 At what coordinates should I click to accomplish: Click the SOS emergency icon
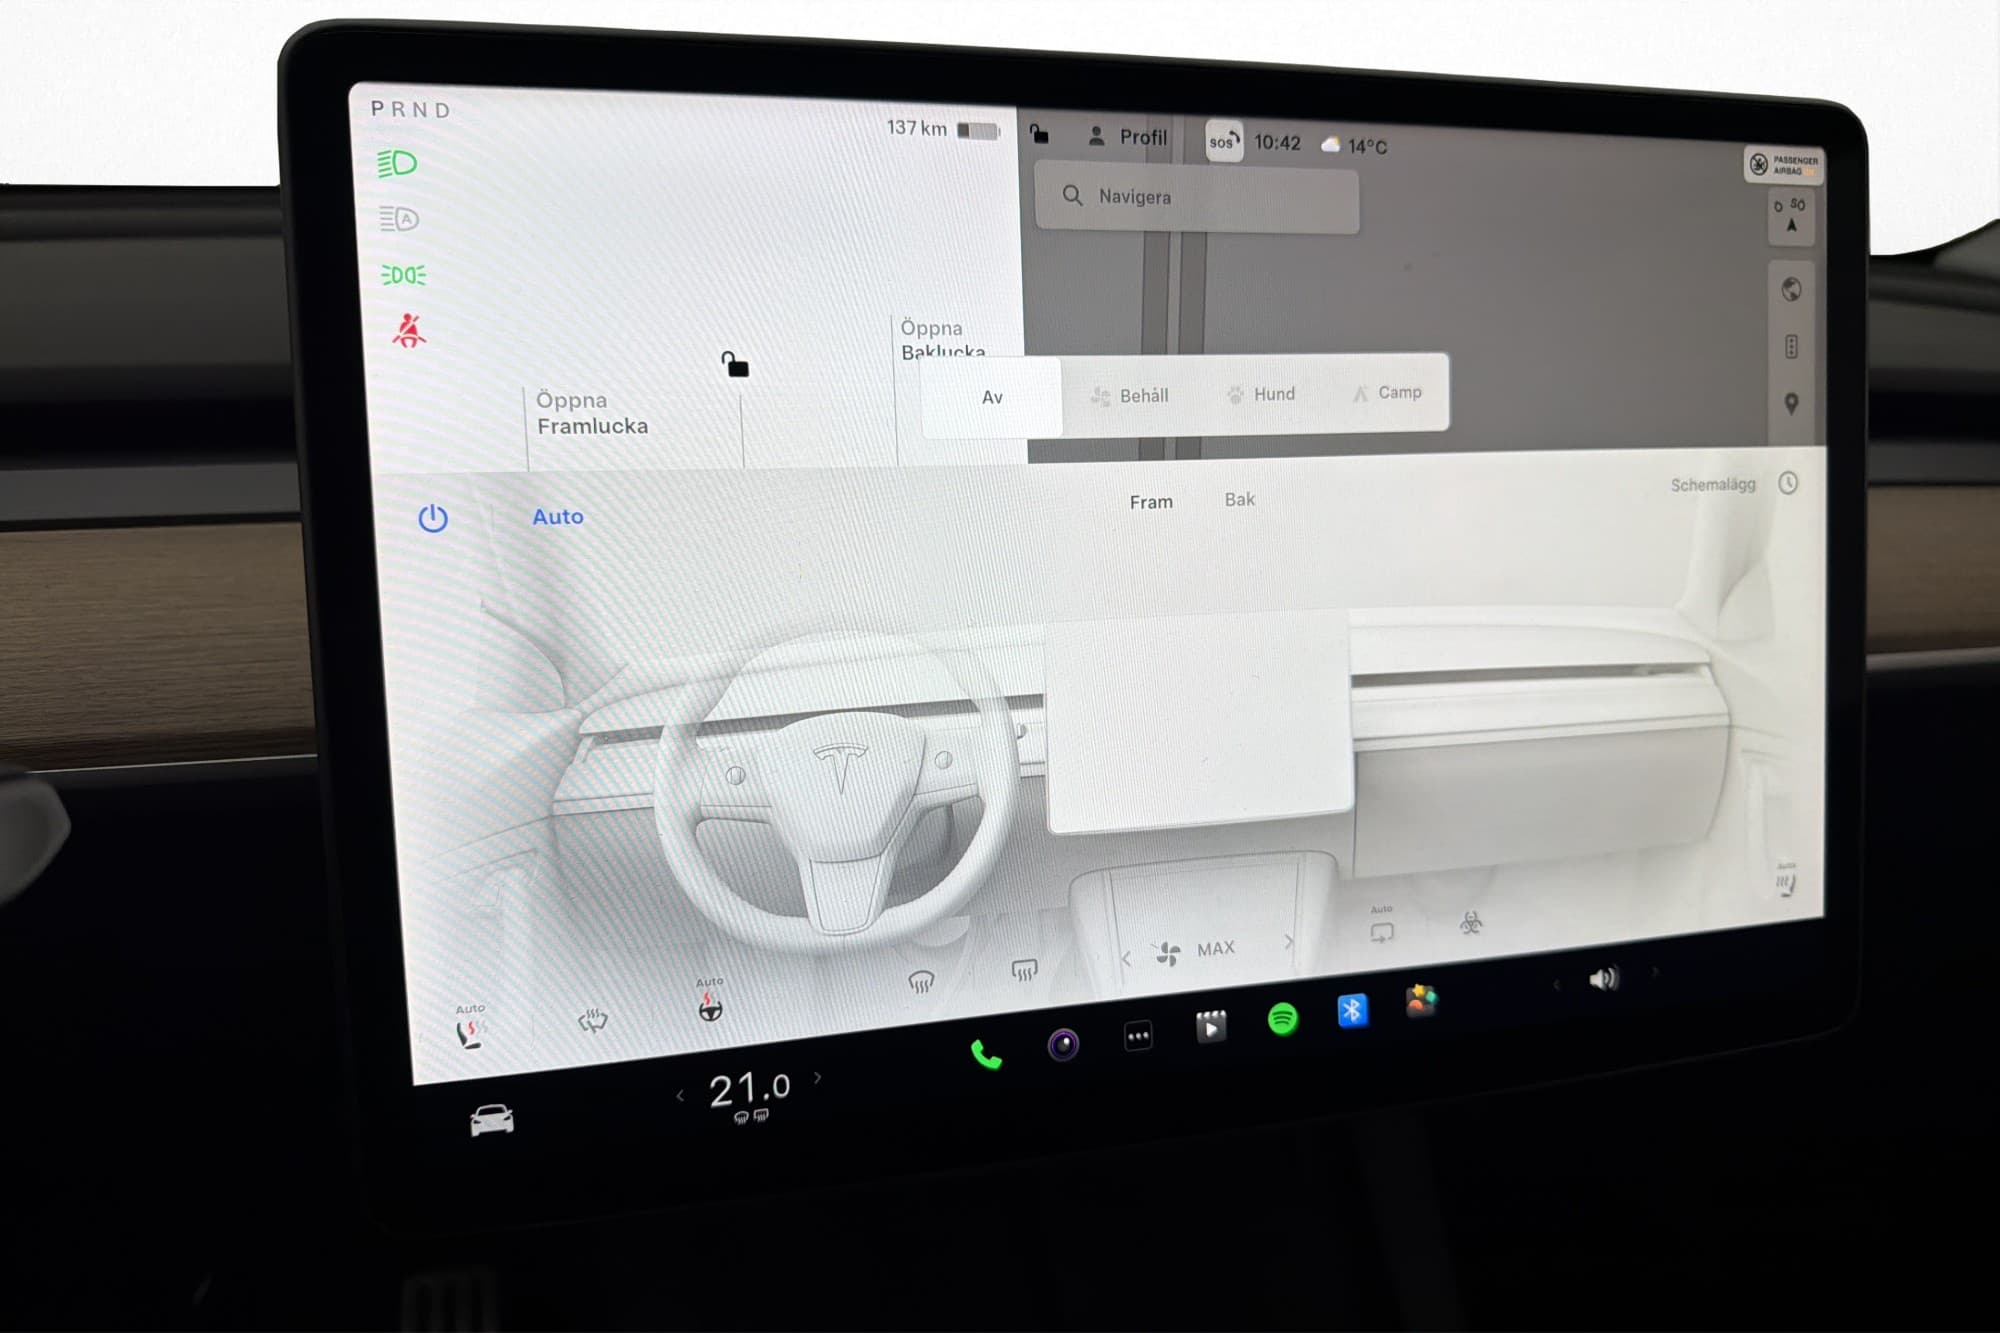pyautogui.click(x=1223, y=142)
